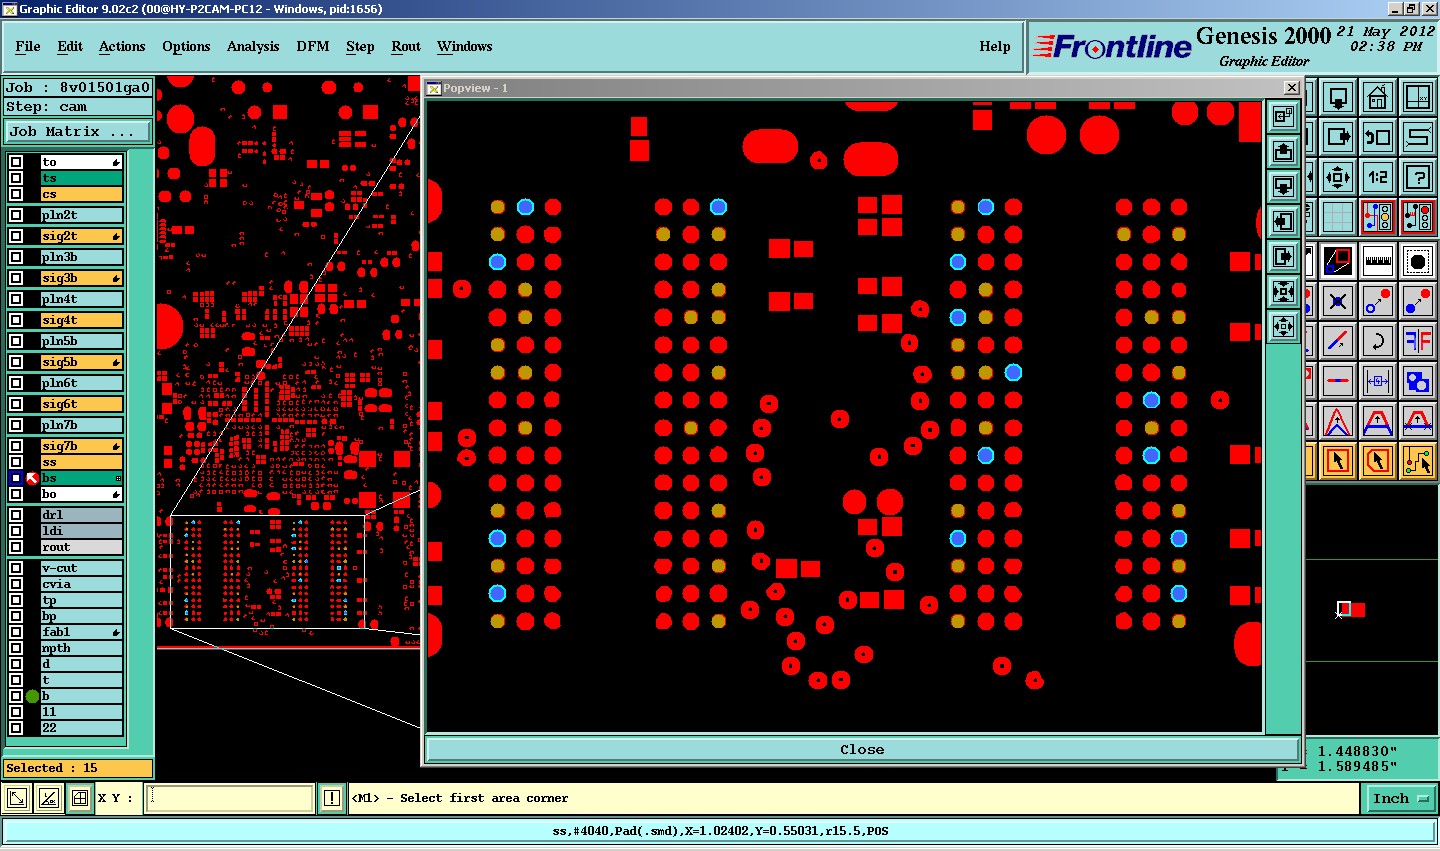Click the ts layer name
Viewport: 1440px width, 851px height.
pos(82,178)
